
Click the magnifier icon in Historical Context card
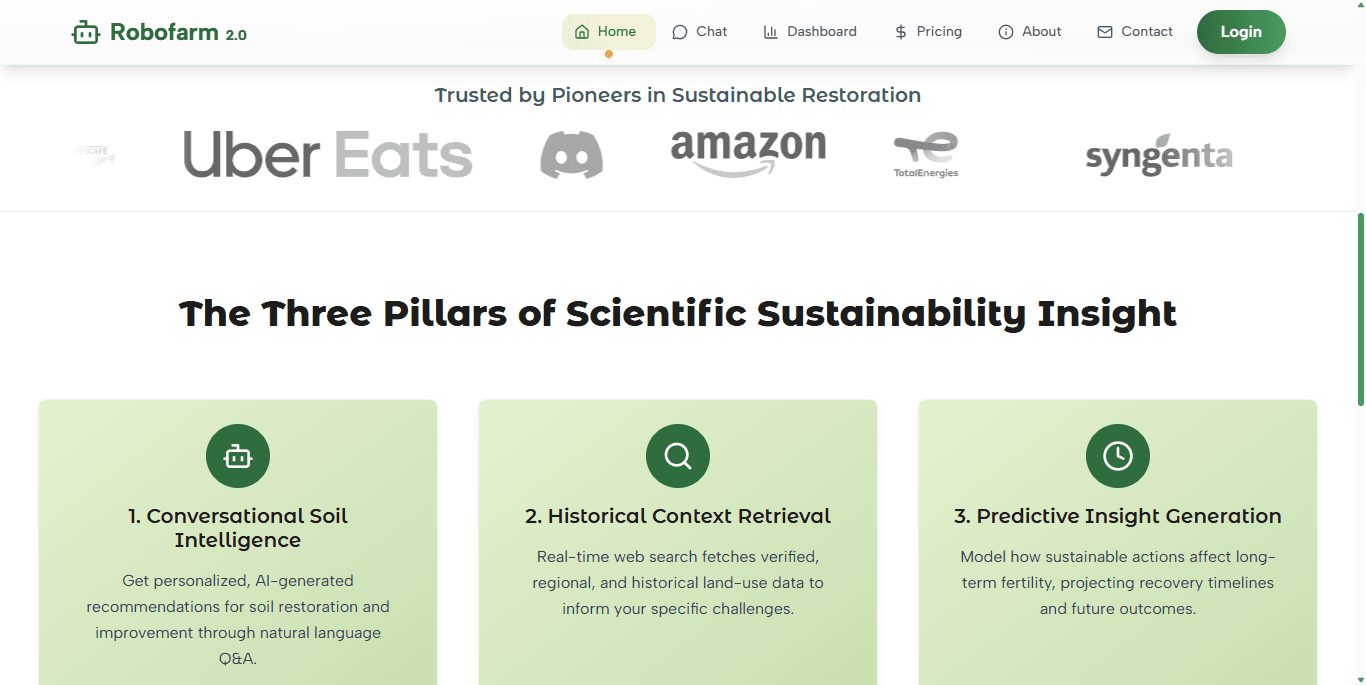(x=678, y=456)
